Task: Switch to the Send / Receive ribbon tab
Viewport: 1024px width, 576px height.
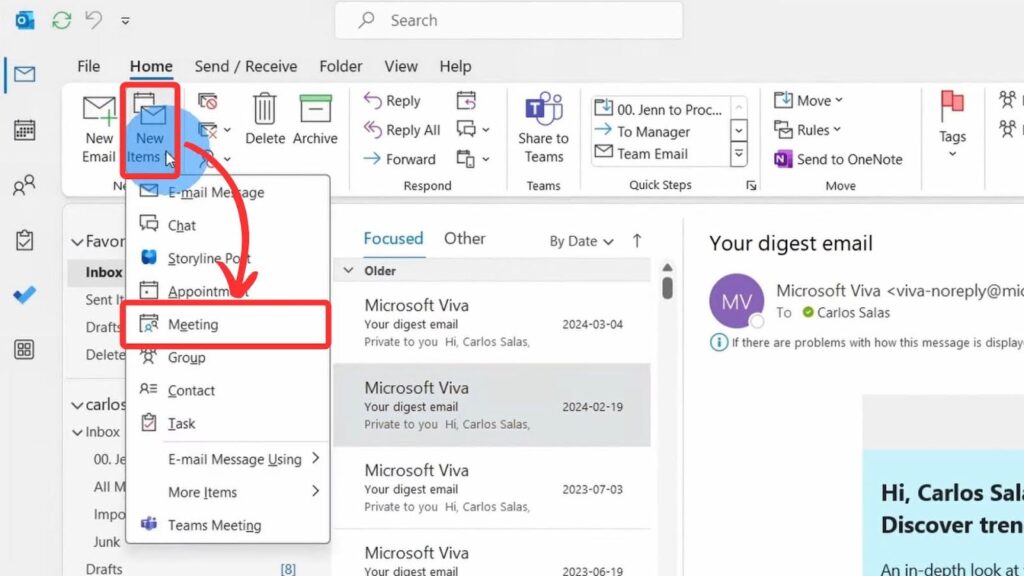Action: [245, 66]
